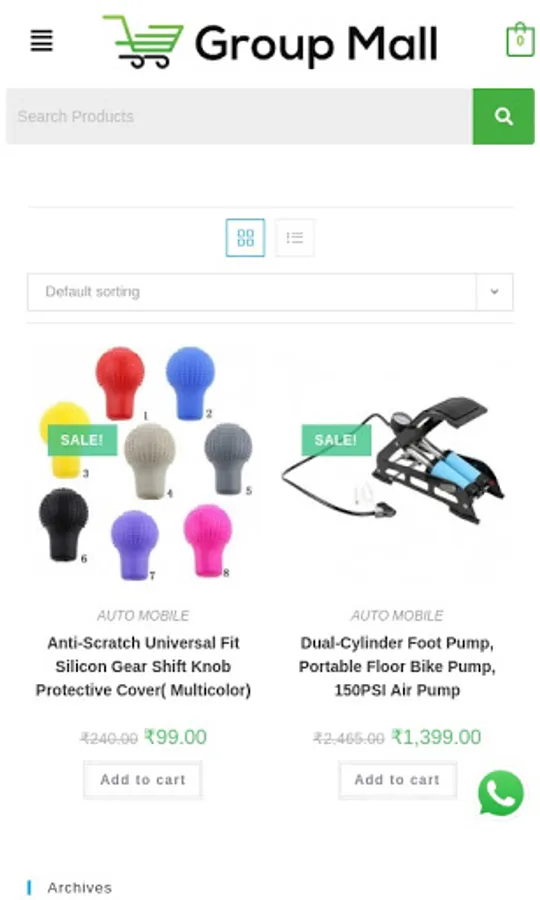
Task: Open the shopping bag cart icon
Action: [520, 40]
